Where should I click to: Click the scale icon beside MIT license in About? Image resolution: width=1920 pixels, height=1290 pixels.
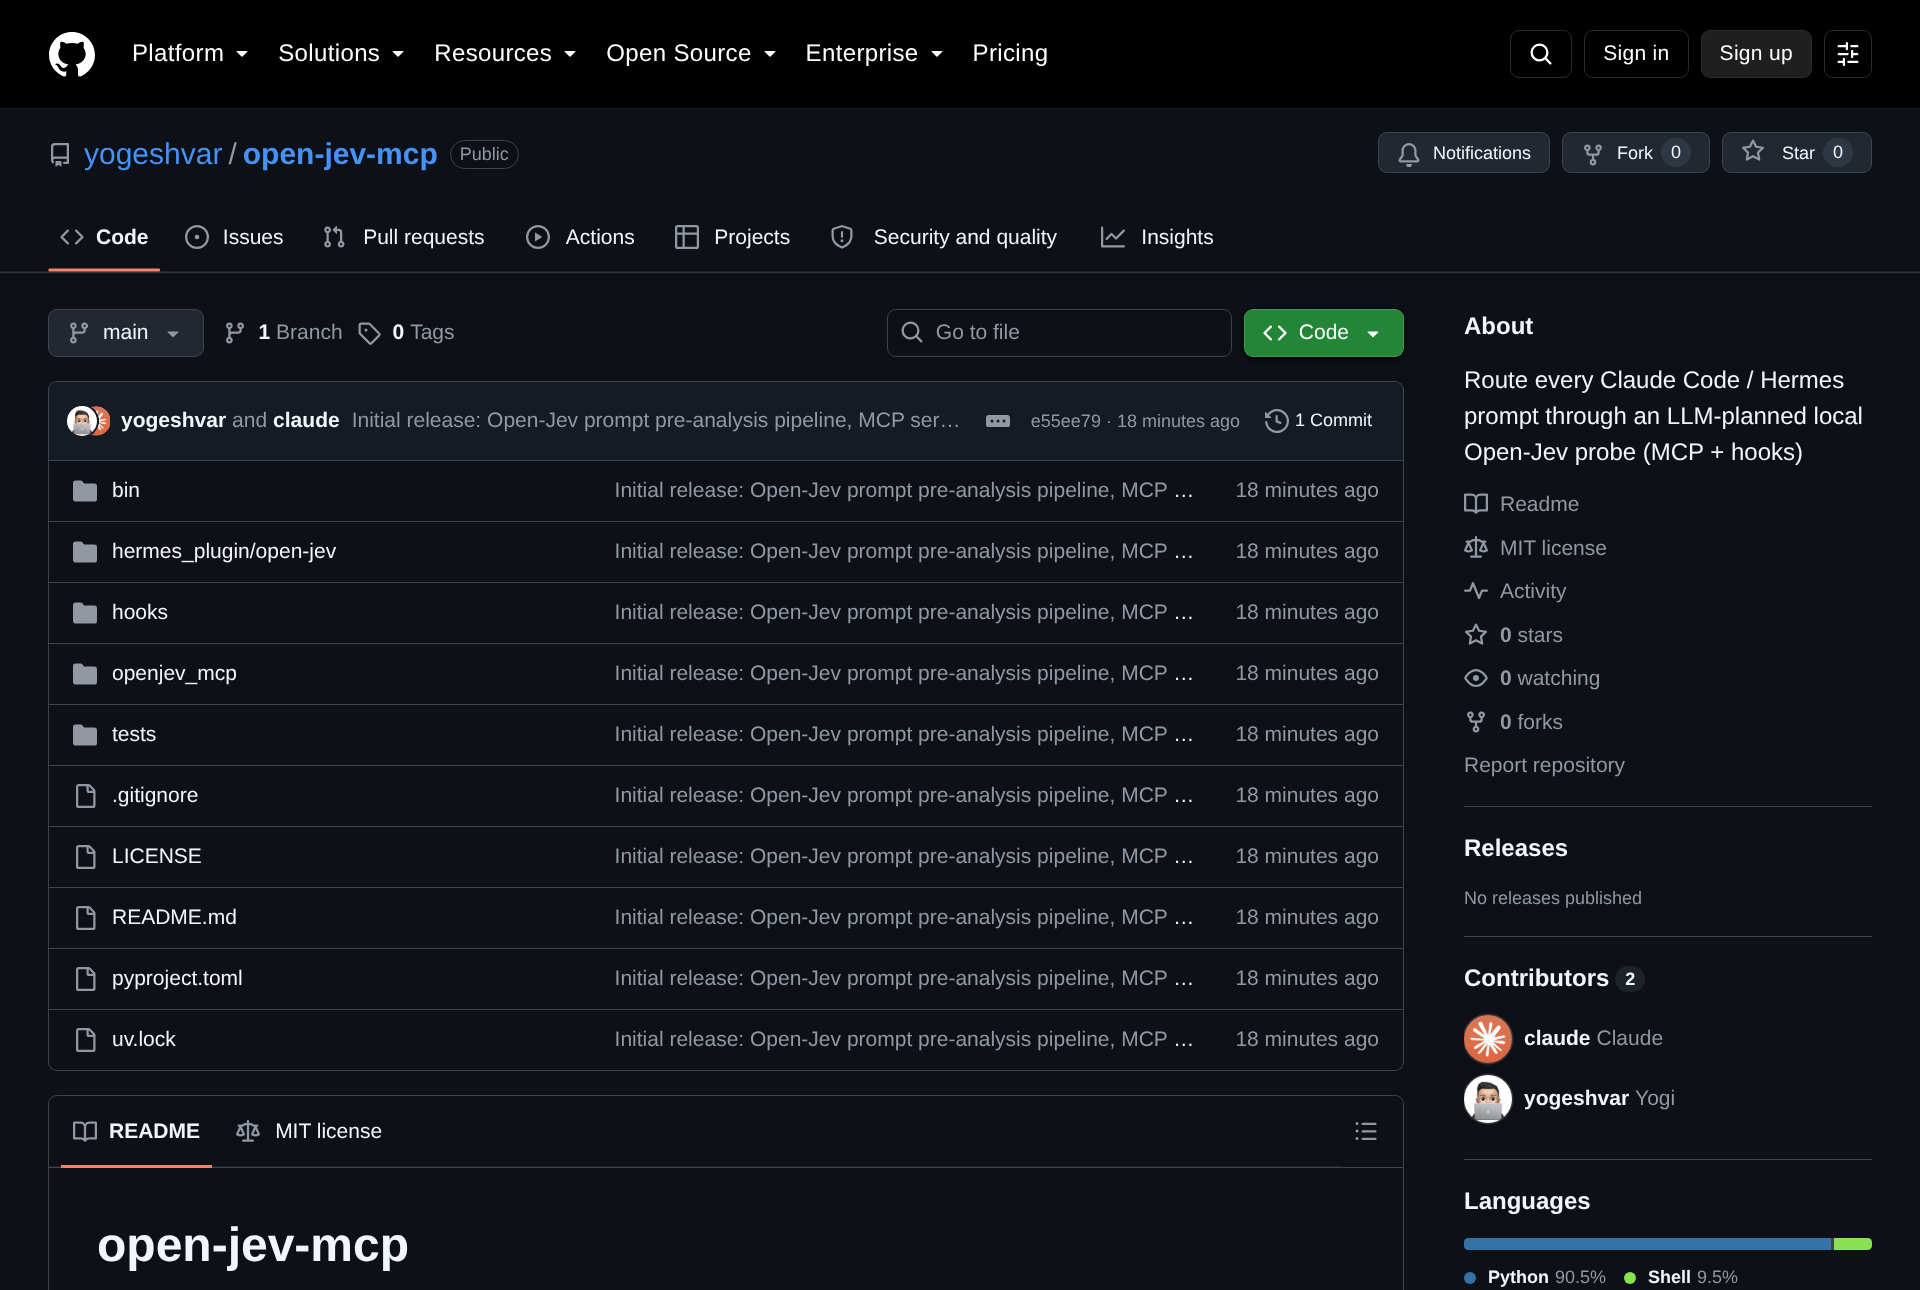pos(1476,548)
